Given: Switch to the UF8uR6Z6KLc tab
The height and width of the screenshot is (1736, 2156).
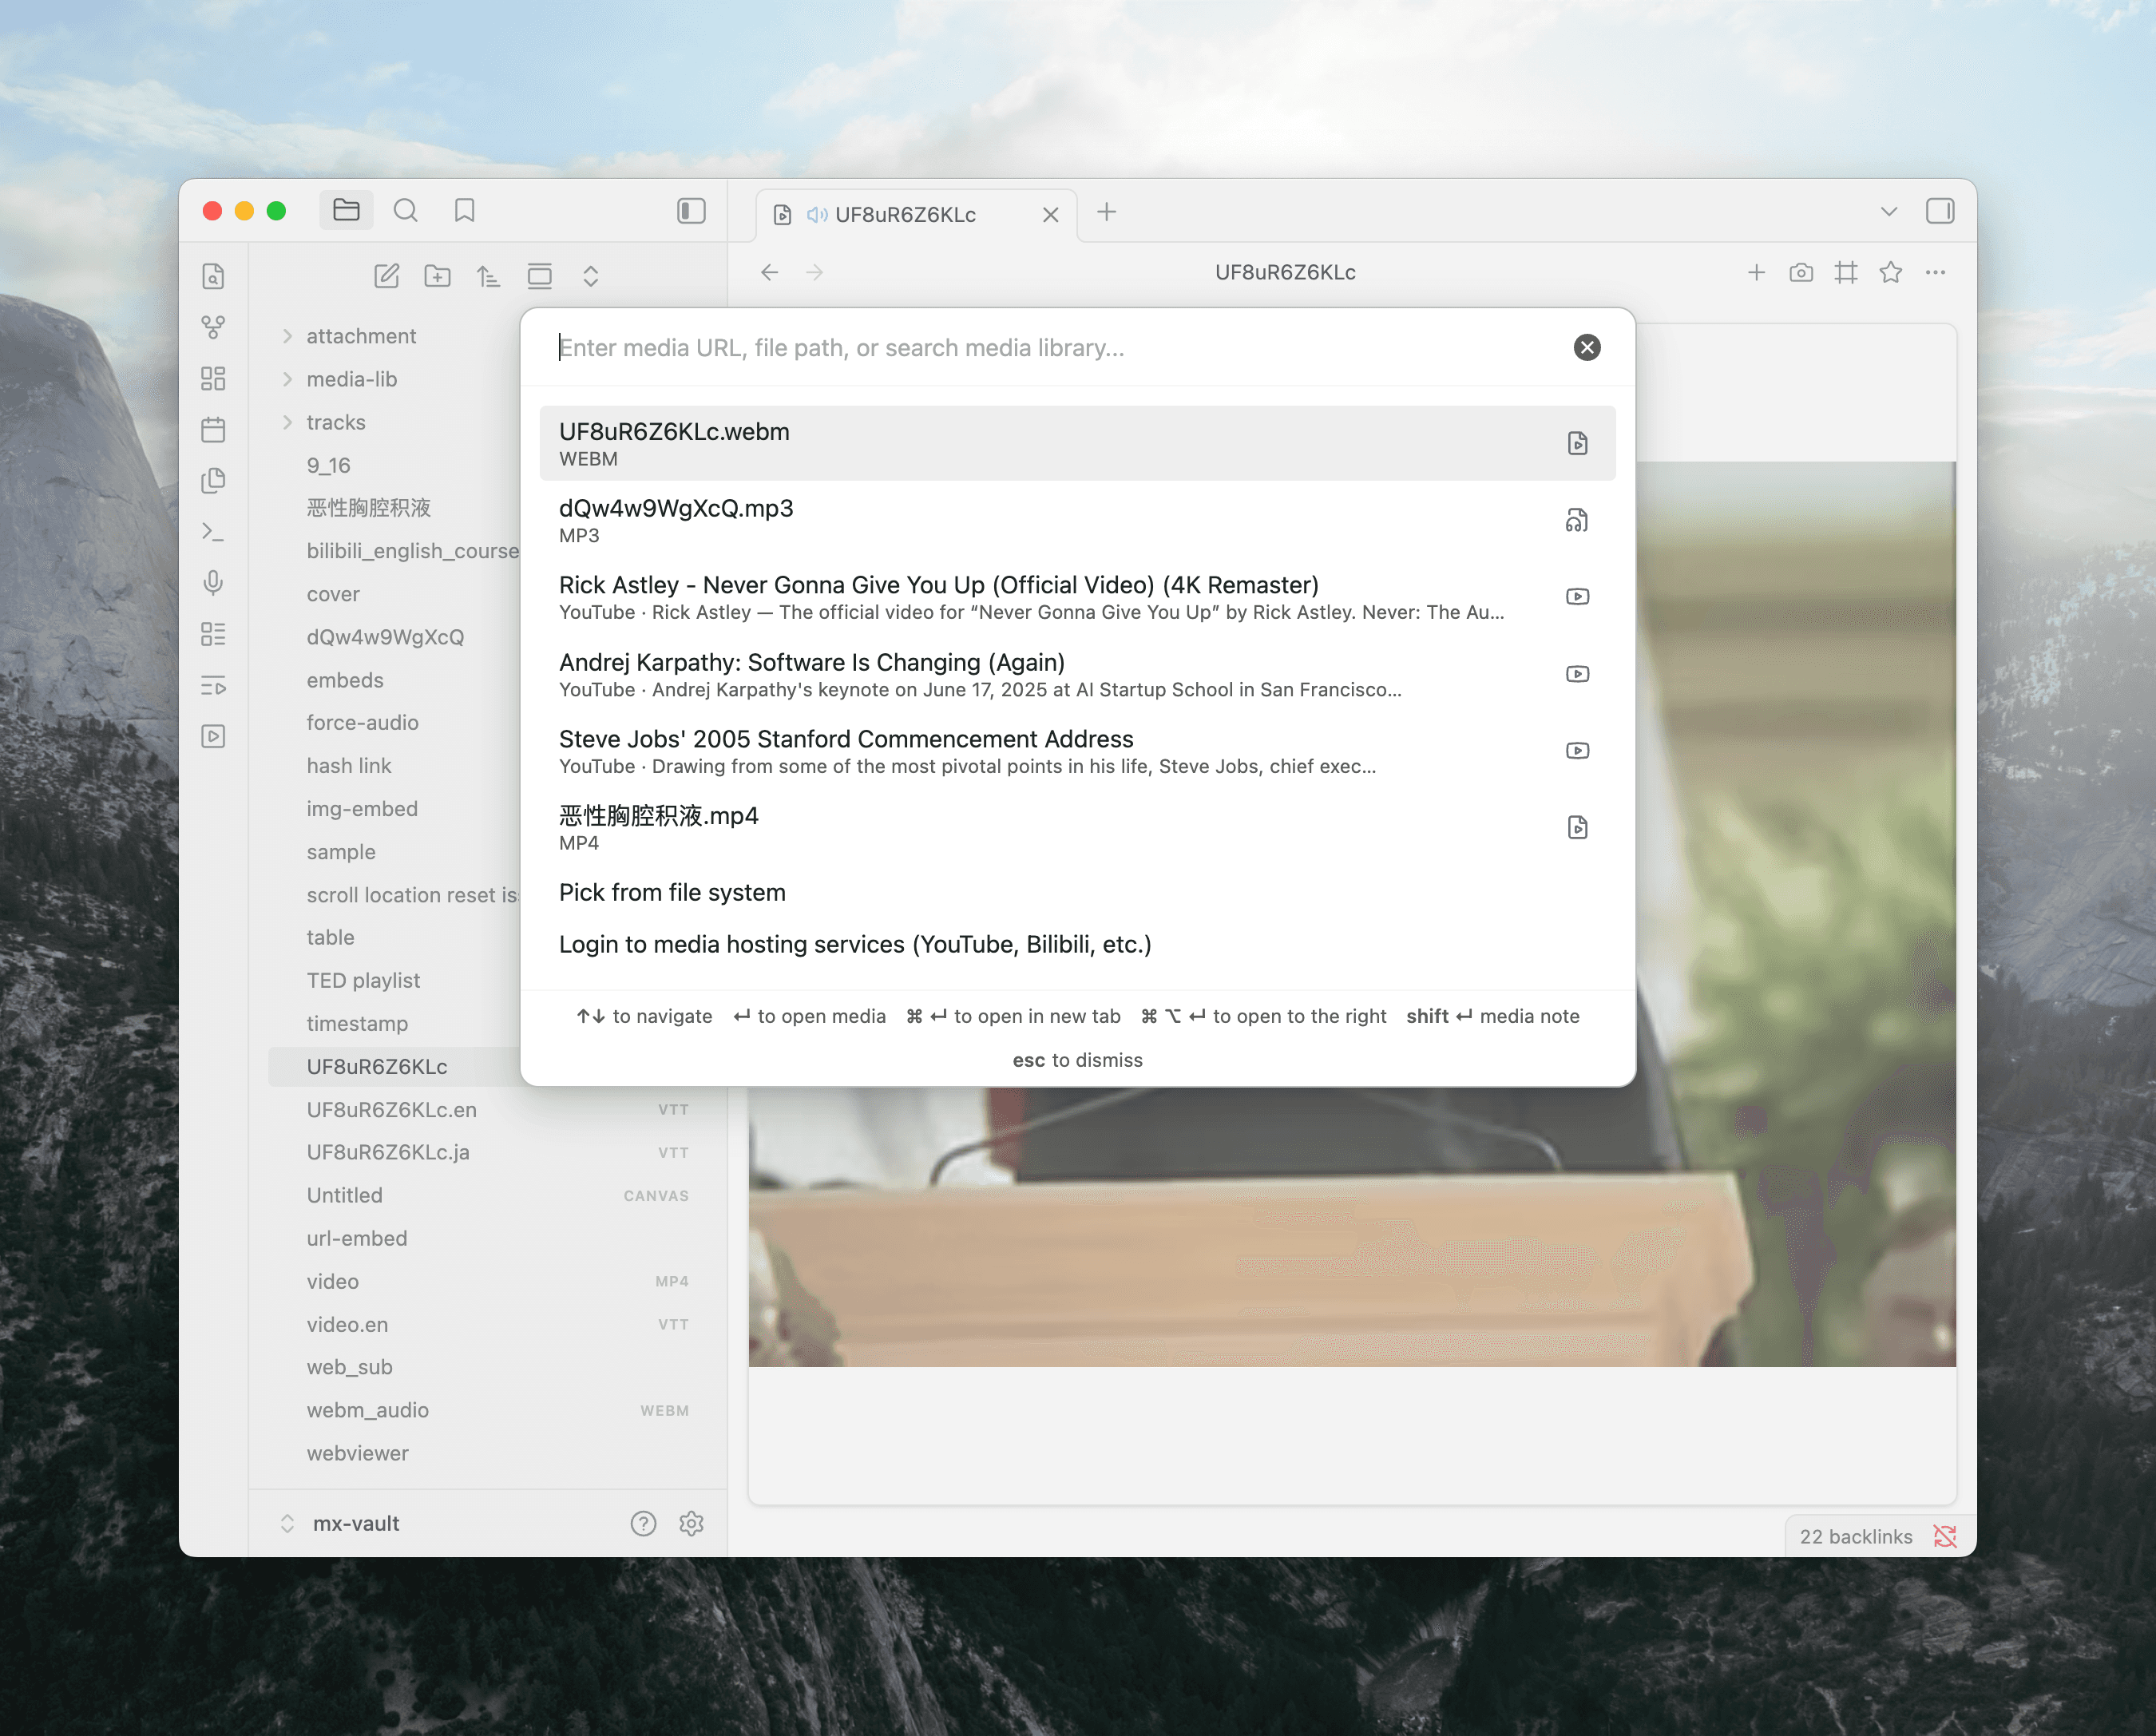Looking at the screenshot, I should [905, 214].
